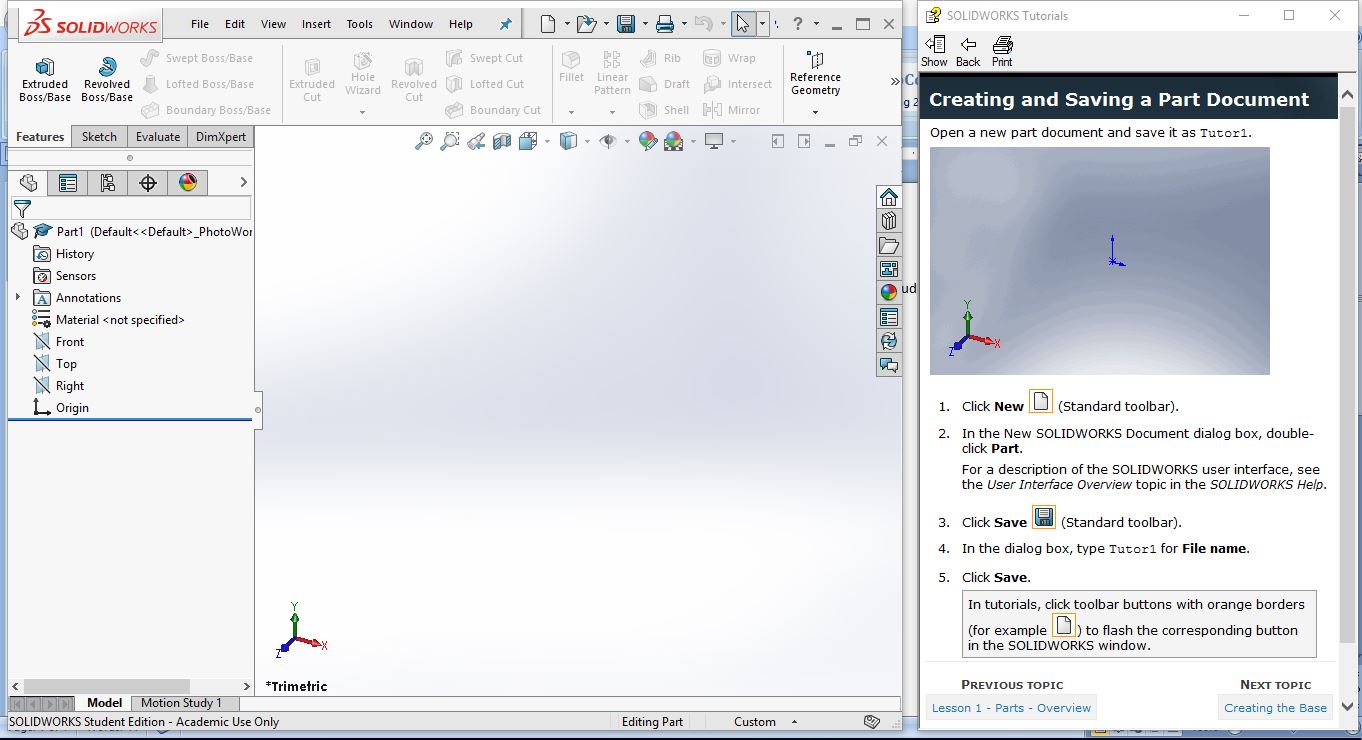Click the Back arrow in Tutorials window
Screen dimensions: 1362x740
968,51
